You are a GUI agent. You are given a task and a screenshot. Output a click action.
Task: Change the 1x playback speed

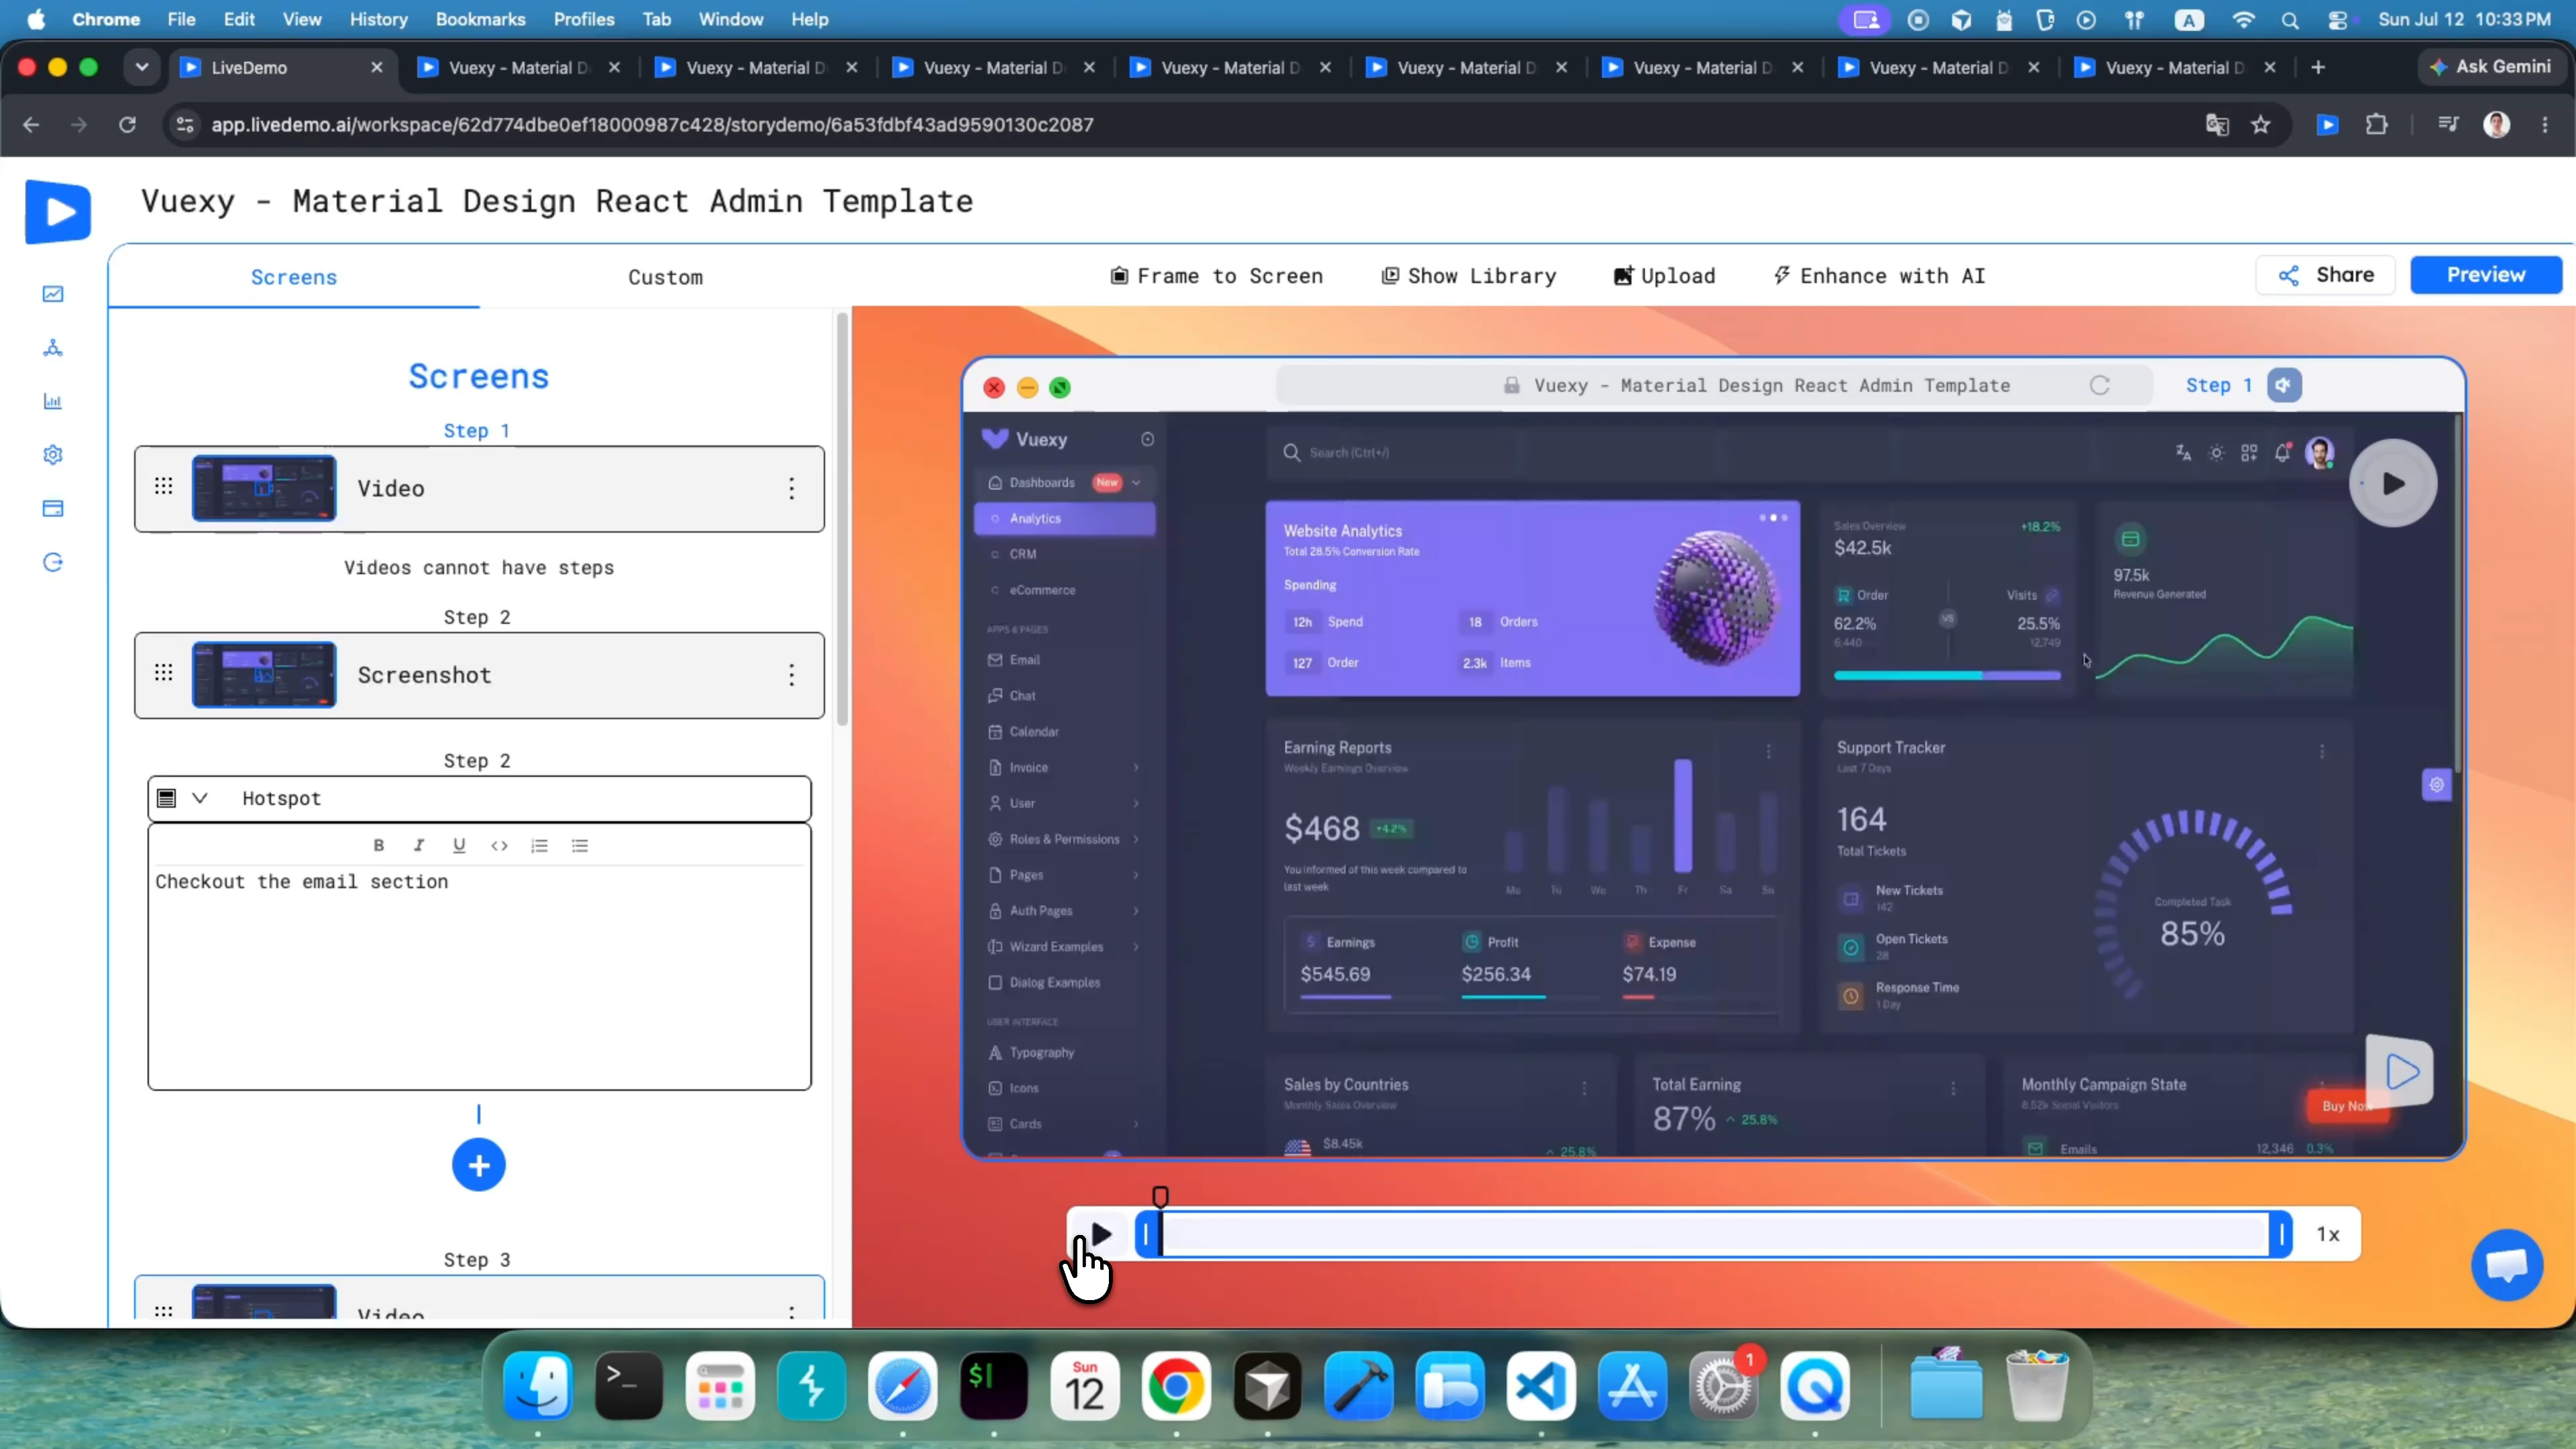click(x=2328, y=1235)
